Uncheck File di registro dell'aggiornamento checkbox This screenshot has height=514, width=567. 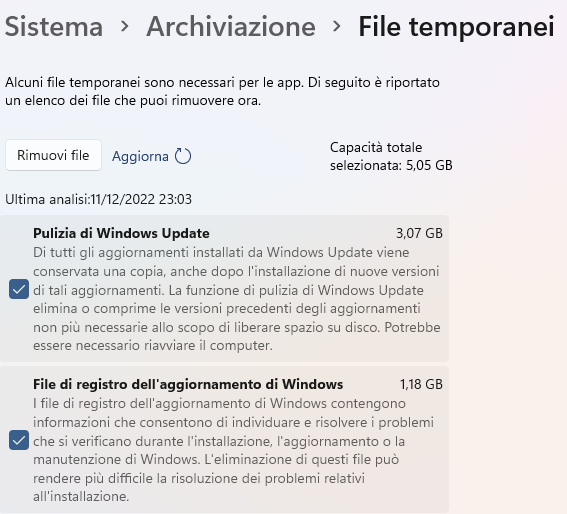[x=19, y=440]
